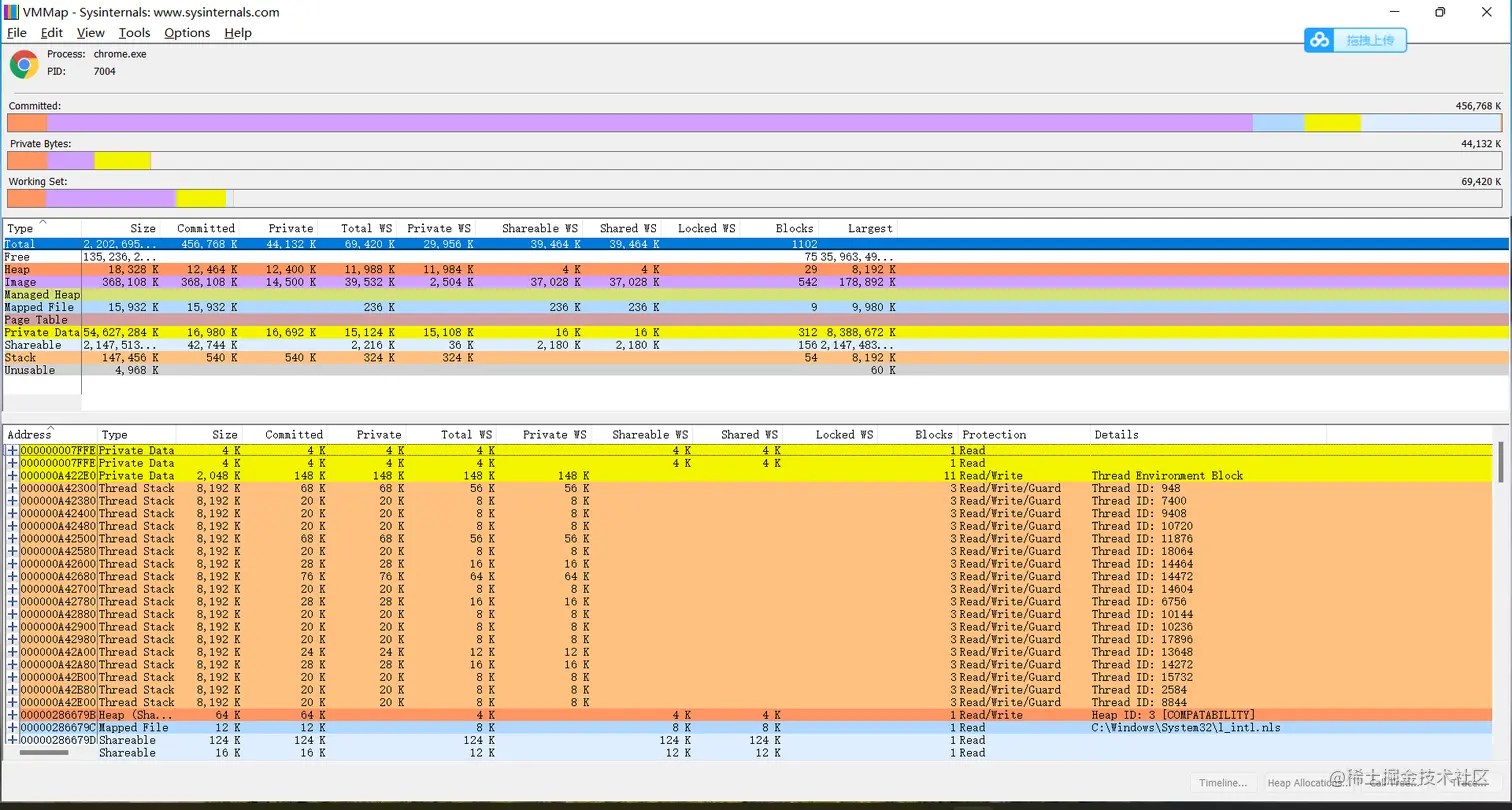Image resolution: width=1512 pixels, height=810 pixels.
Task: Click the address 000000A42B00 cell
Action: pyautogui.click(x=58, y=677)
